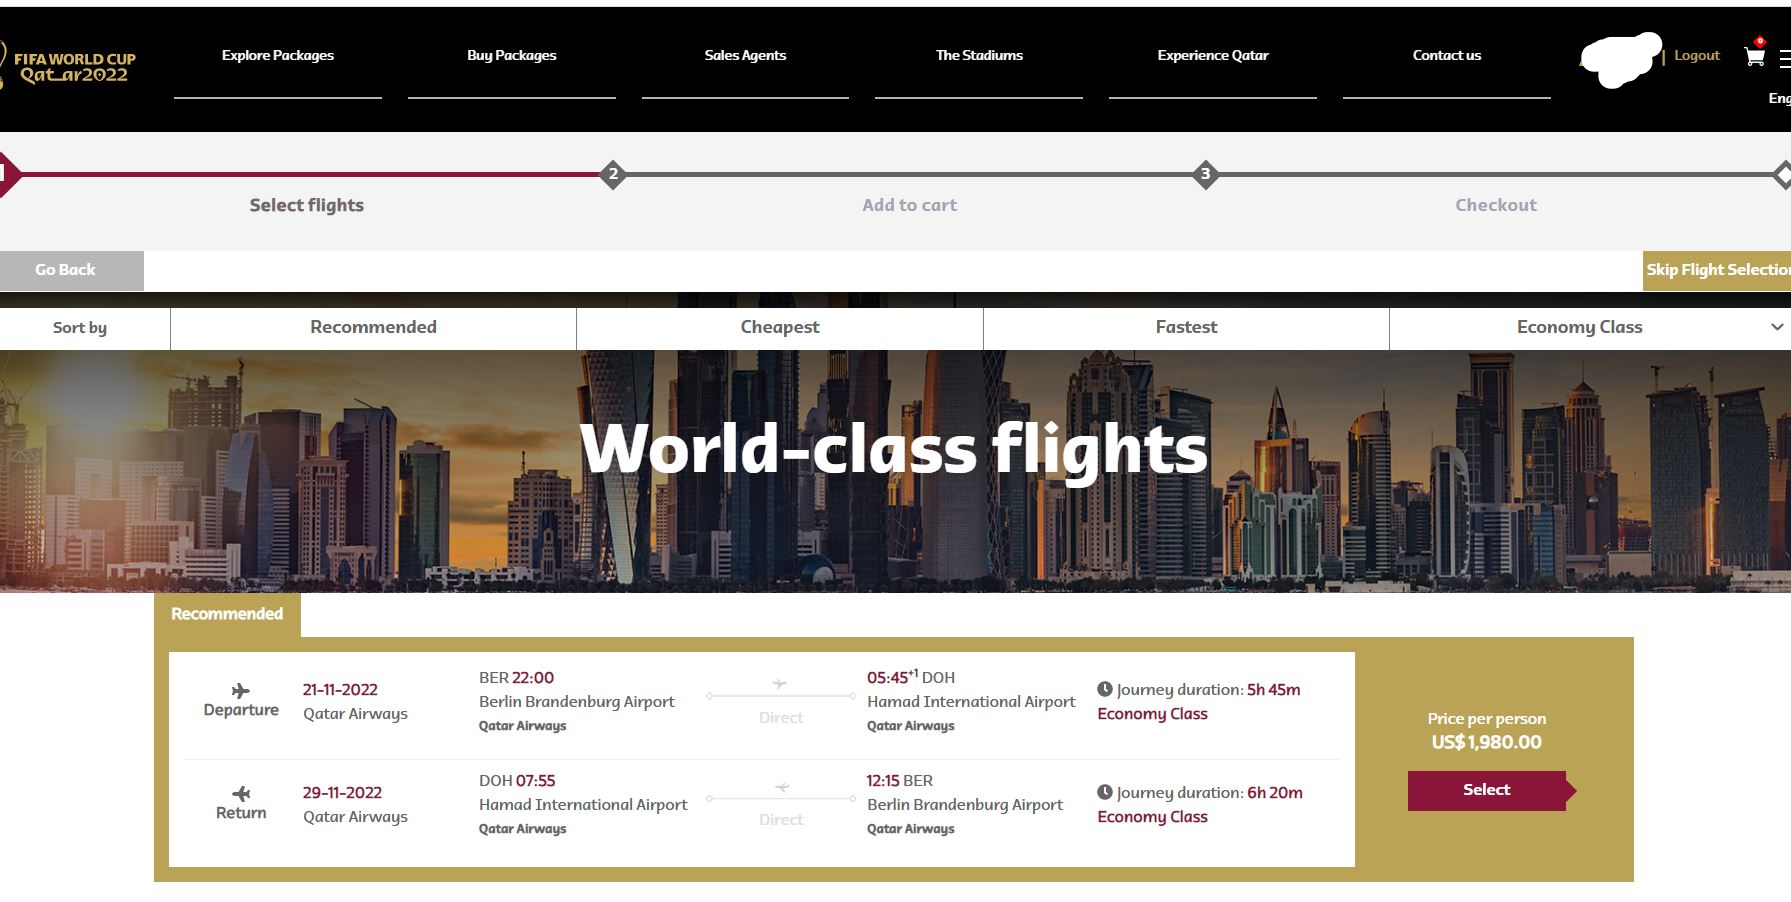Click the return airplane icon

click(241, 793)
